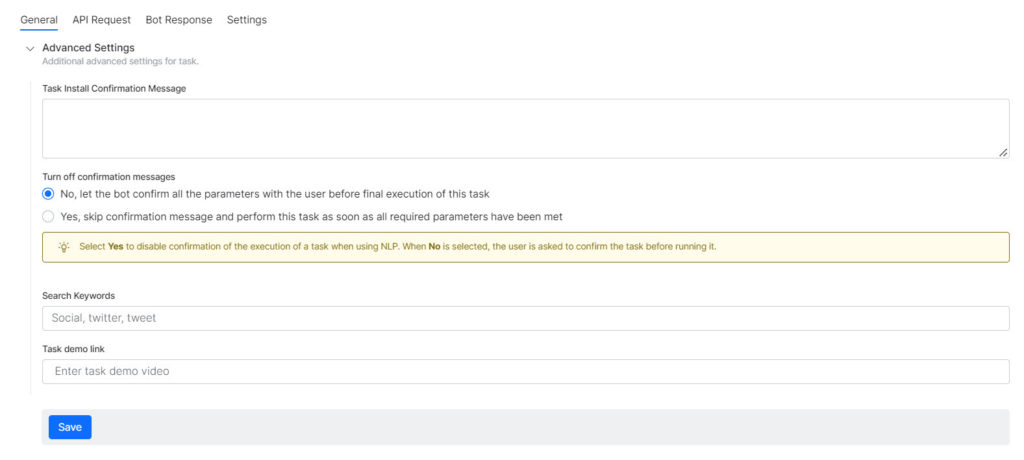
Task: Collapse the Advanced Settings chevron
Action: [x=30, y=49]
